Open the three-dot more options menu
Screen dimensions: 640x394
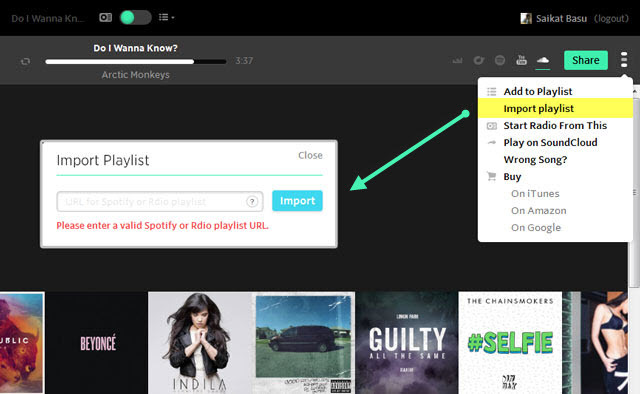[624, 60]
